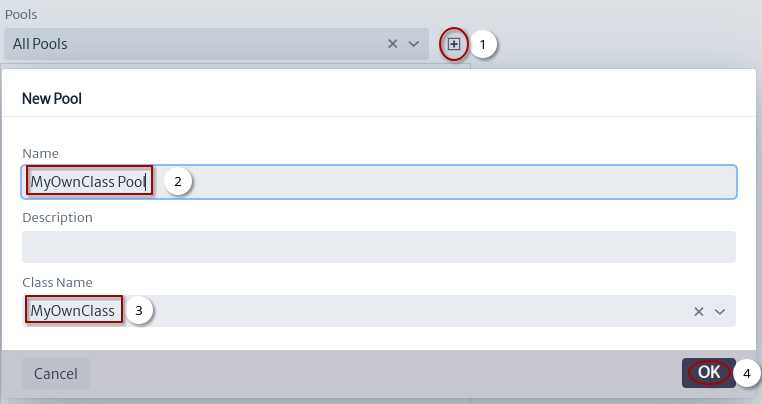Click the New Pool dialog title
Viewport: 762px width, 404px height.
(x=52, y=99)
